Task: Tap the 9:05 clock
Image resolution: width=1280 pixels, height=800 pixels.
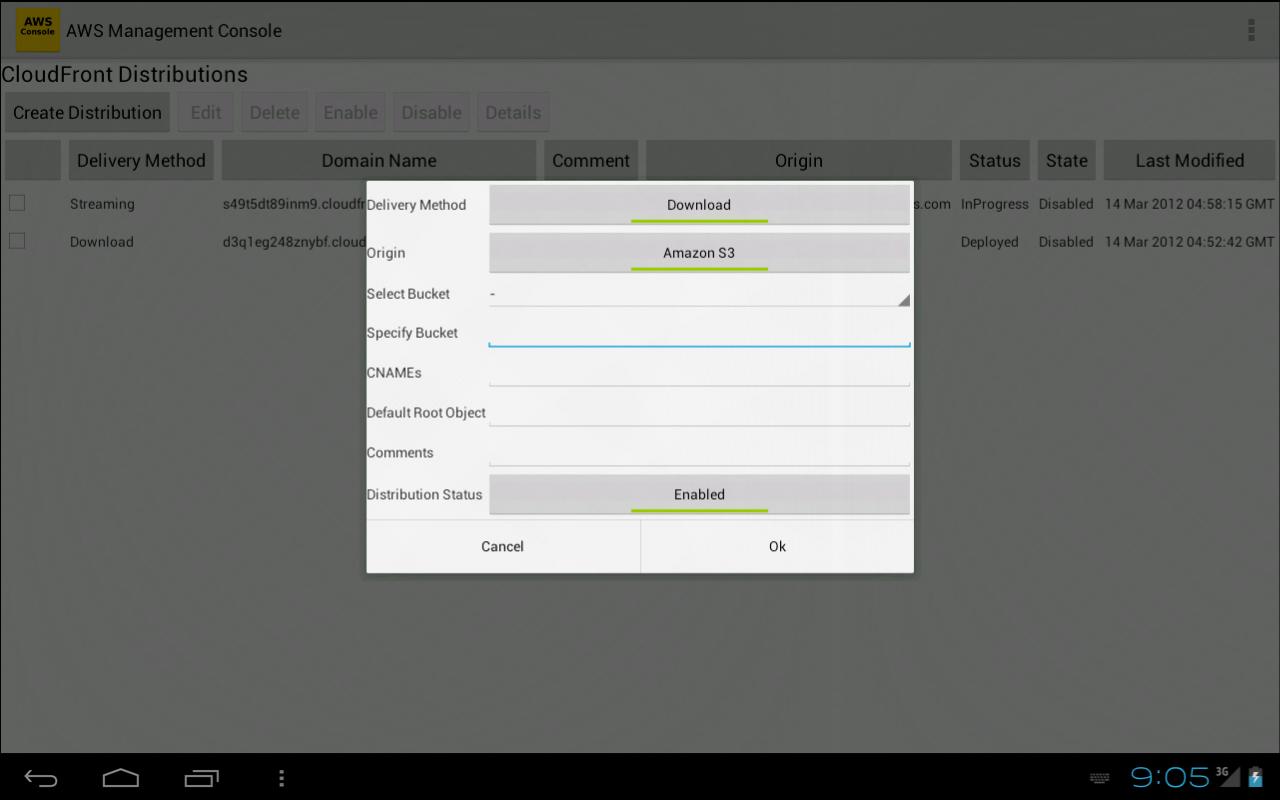Action: [1170, 777]
